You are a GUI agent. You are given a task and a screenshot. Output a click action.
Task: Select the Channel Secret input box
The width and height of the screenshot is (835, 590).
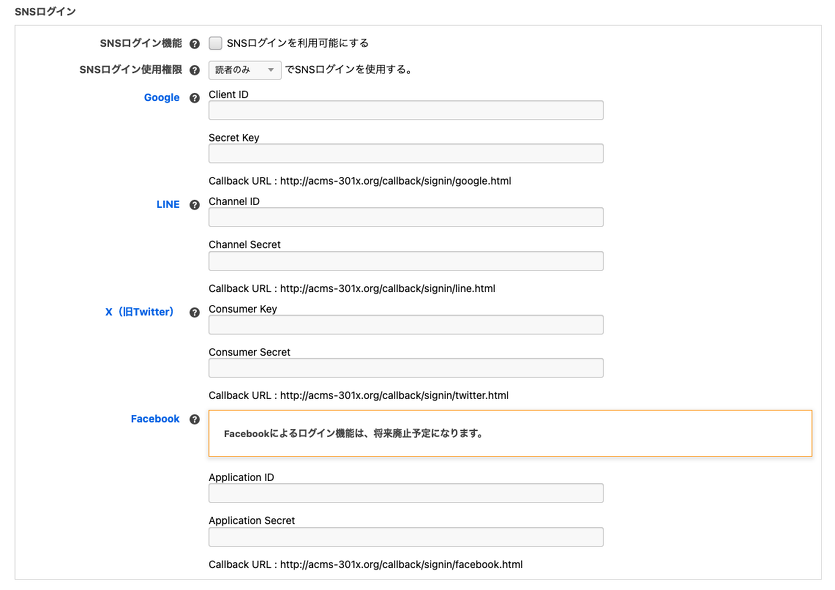[404, 260]
